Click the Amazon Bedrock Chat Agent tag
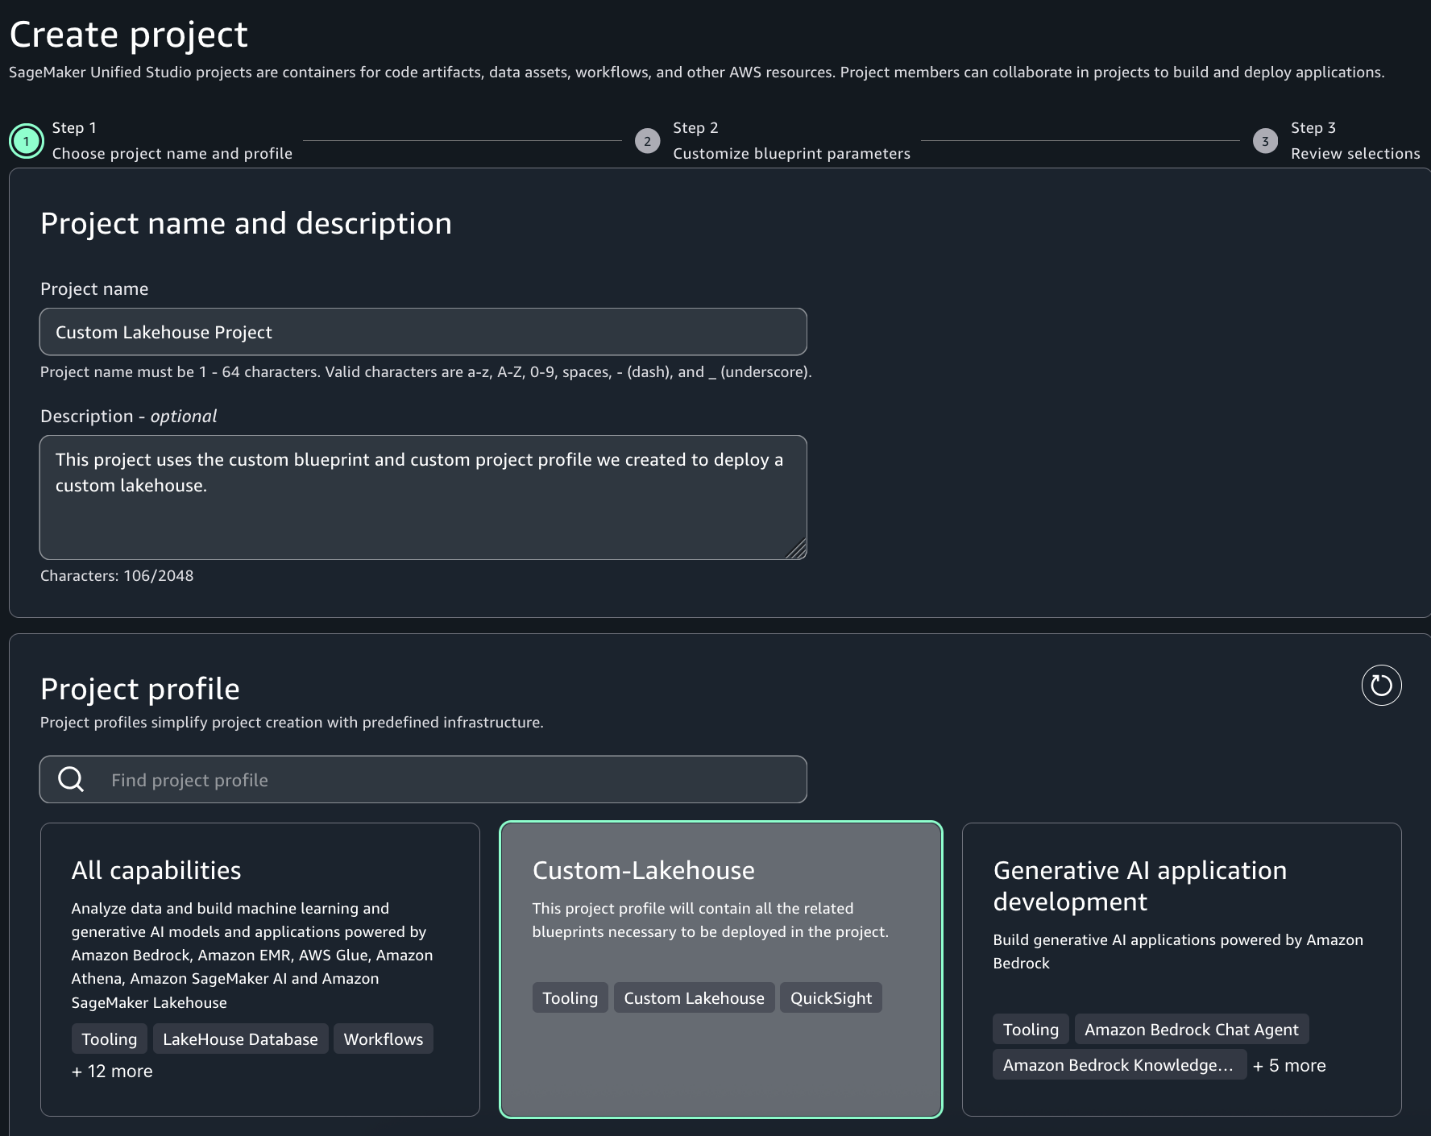The height and width of the screenshot is (1136, 1431). [1191, 1029]
